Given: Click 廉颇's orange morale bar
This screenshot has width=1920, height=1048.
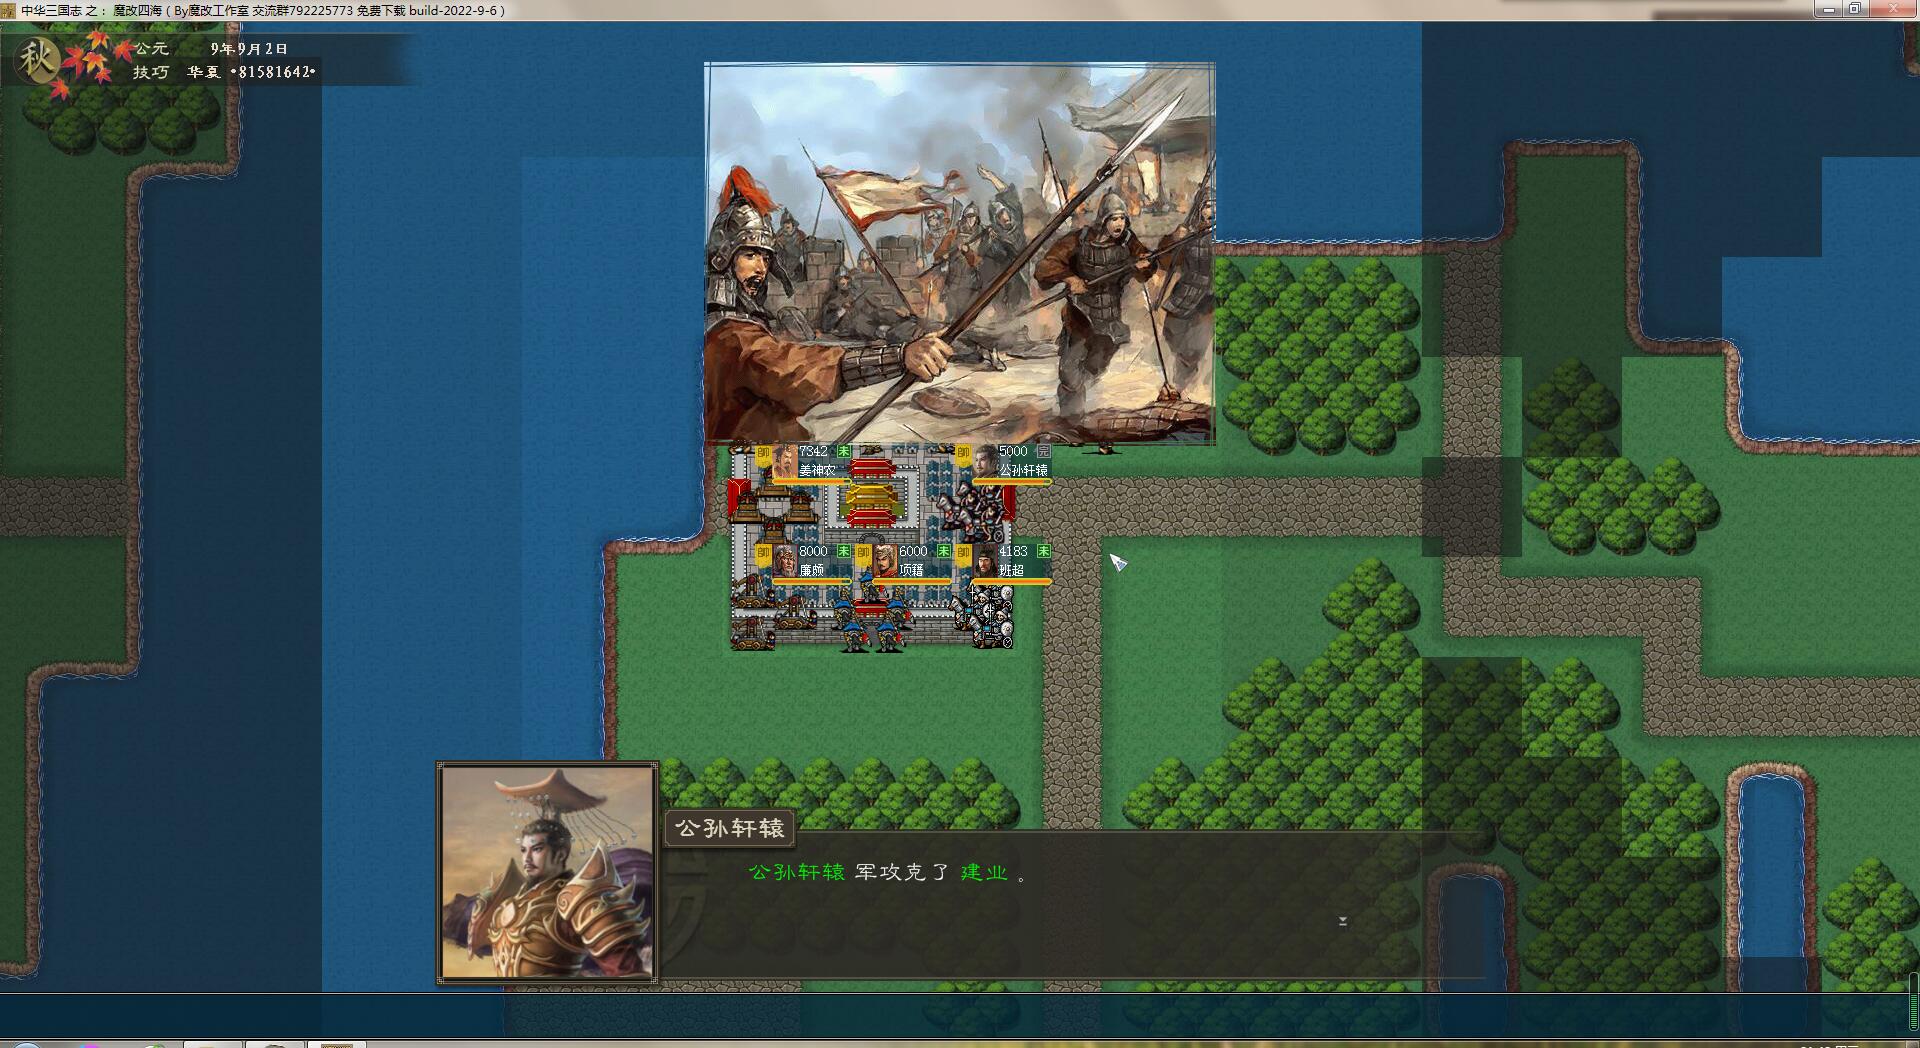Looking at the screenshot, I should tap(811, 581).
